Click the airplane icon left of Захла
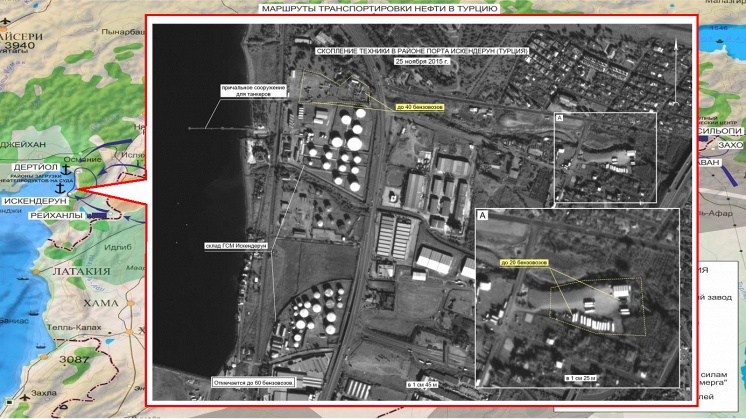746x419 pixels. pyautogui.click(x=23, y=397)
